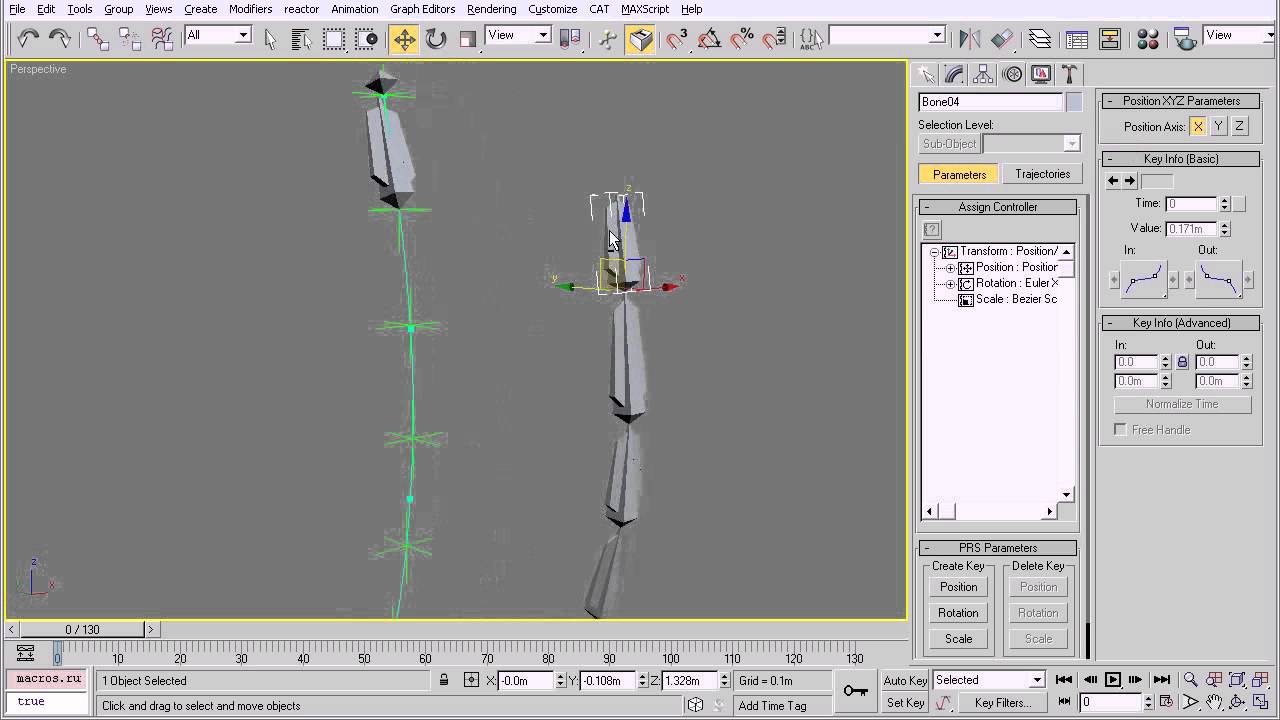Toggle the Percent Snap icon
The image size is (1280, 720).
pos(741,39)
